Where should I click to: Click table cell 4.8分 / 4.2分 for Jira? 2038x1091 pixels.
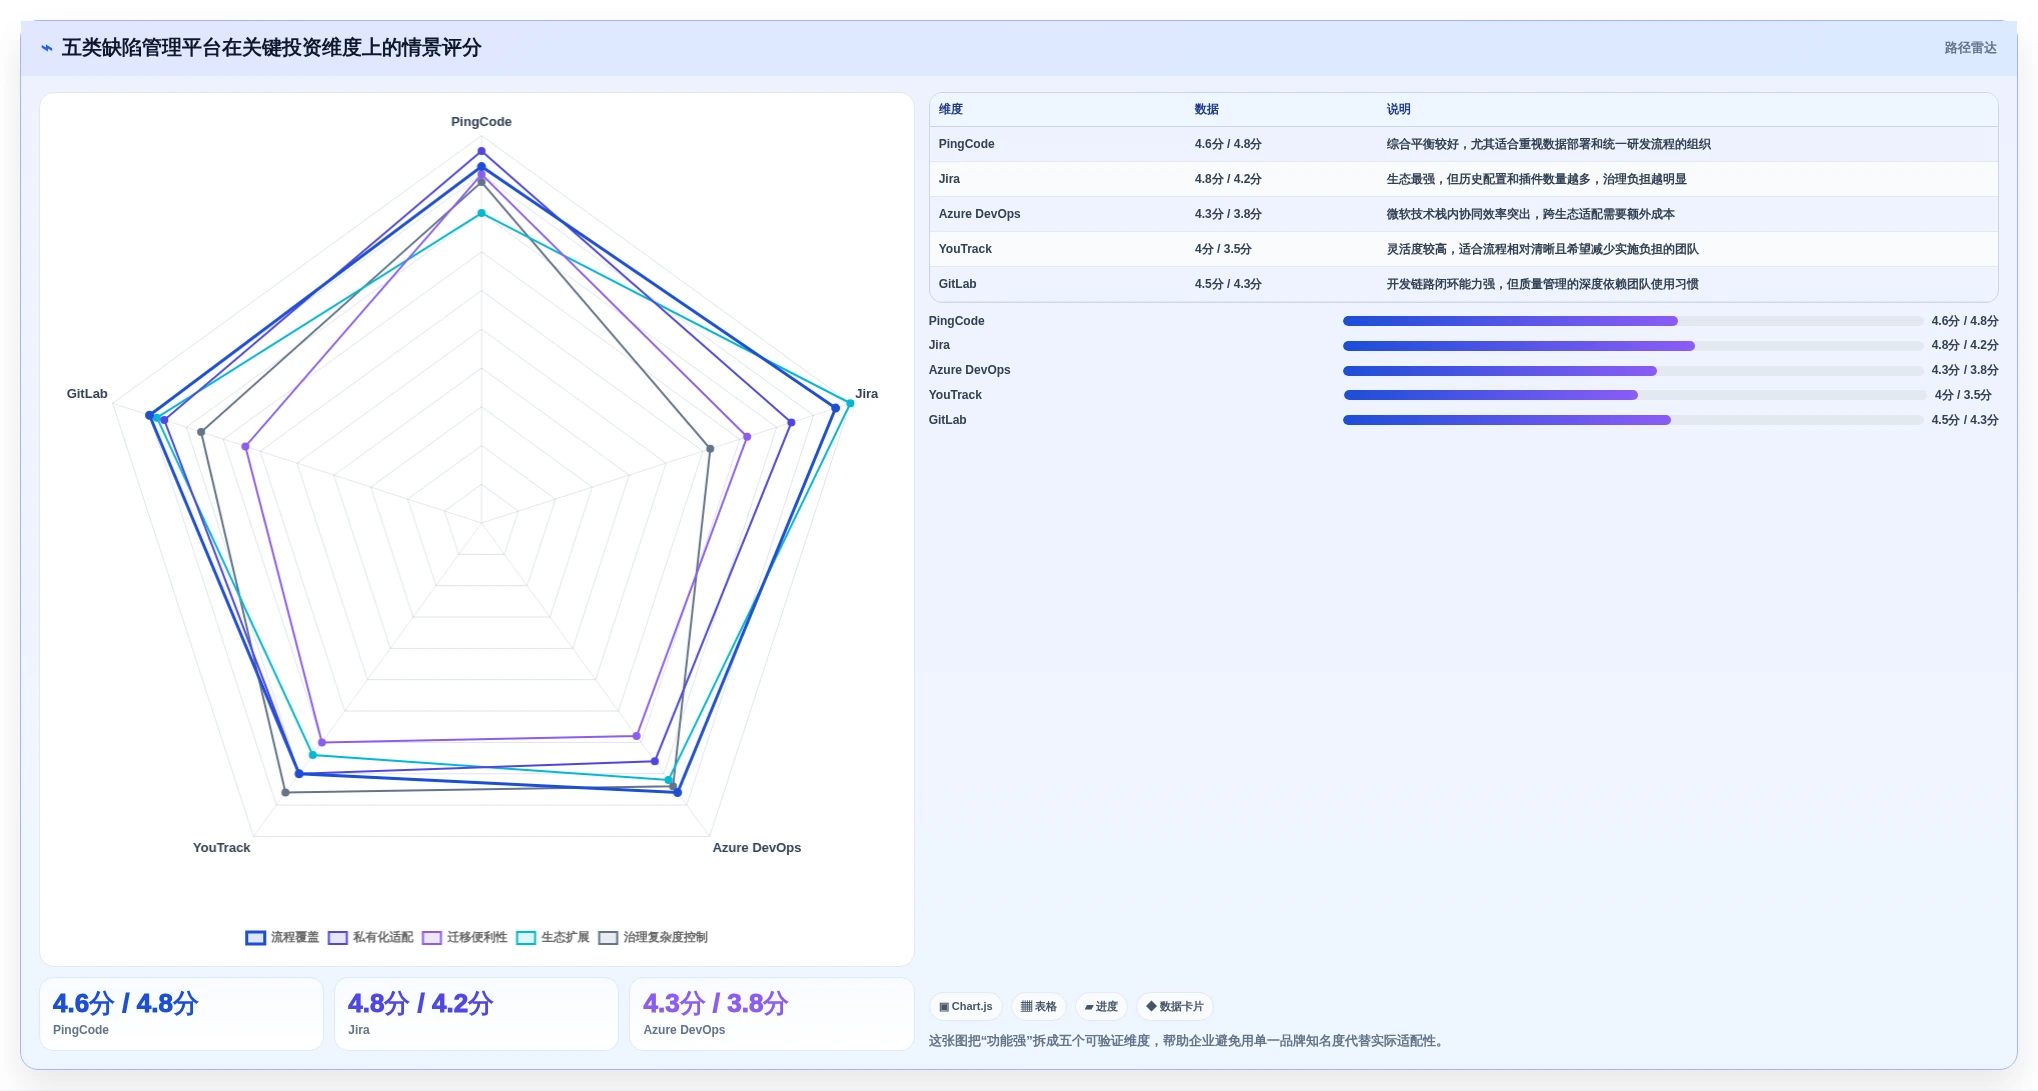click(x=1228, y=180)
